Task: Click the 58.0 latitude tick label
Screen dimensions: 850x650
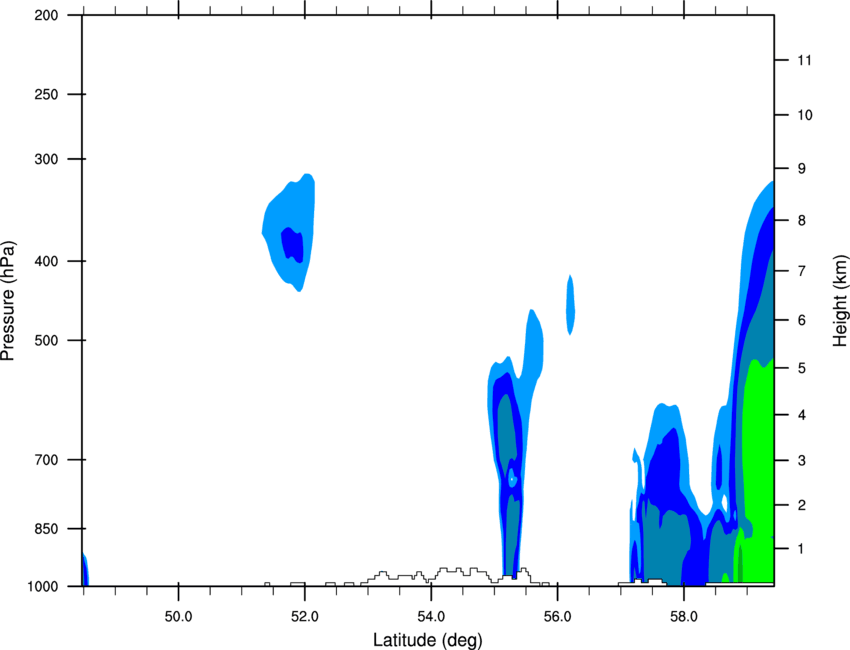Action: point(684,617)
